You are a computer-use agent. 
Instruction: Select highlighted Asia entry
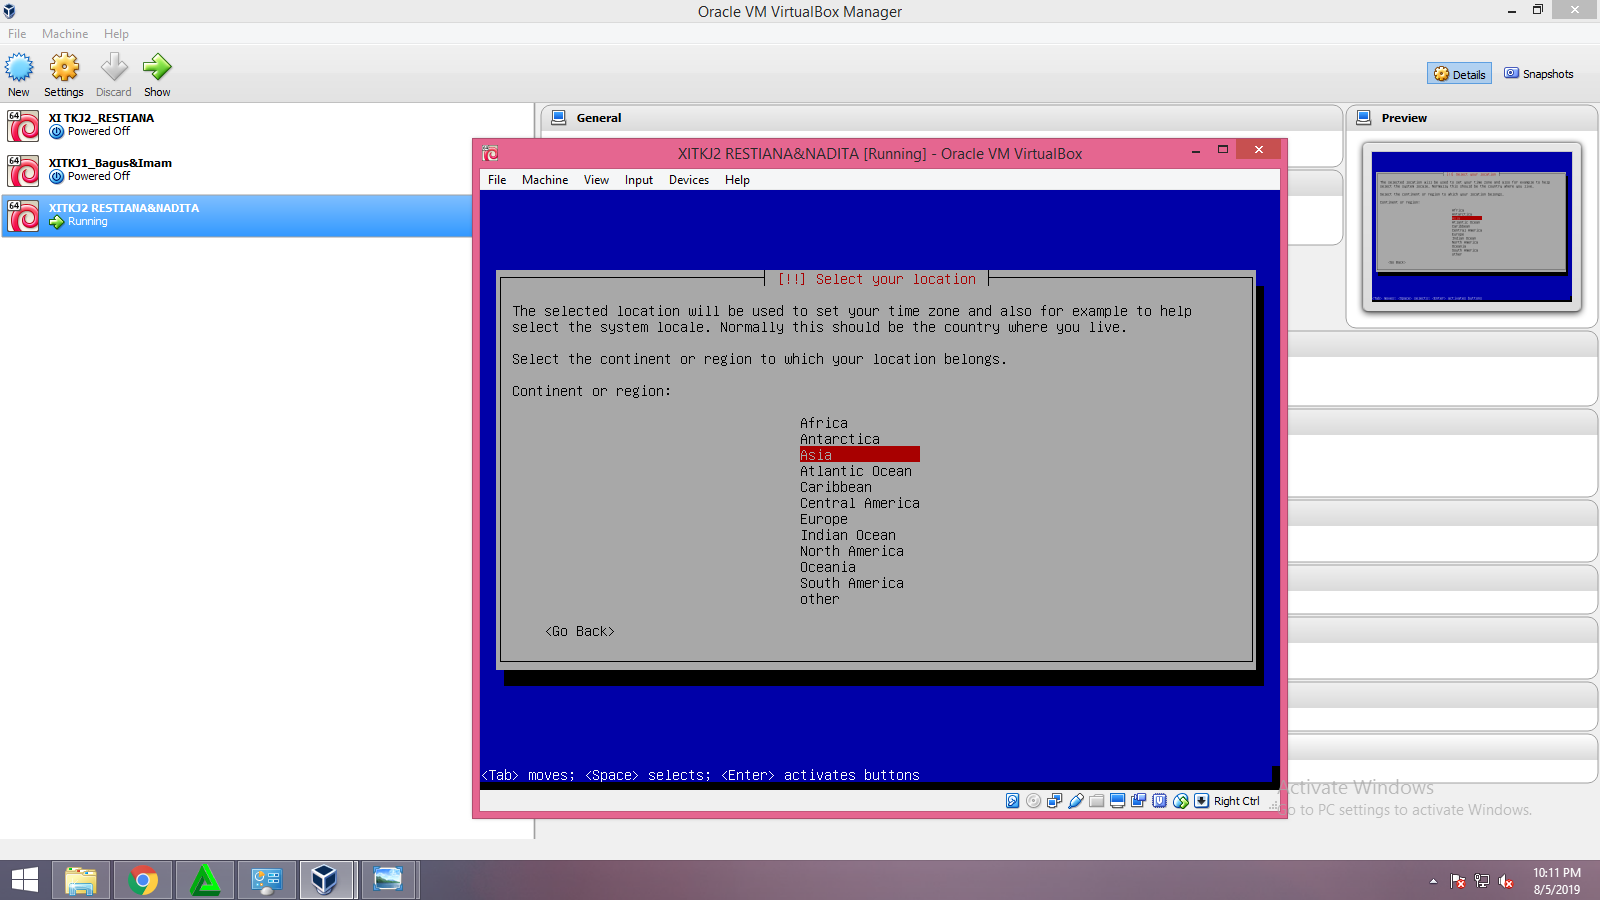click(859, 455)
